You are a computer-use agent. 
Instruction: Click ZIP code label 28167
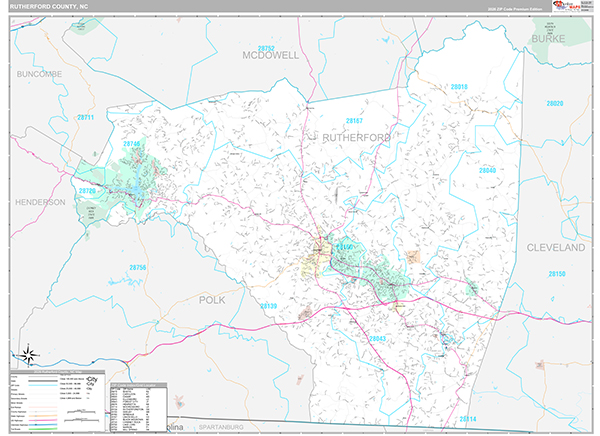[354, 121]
